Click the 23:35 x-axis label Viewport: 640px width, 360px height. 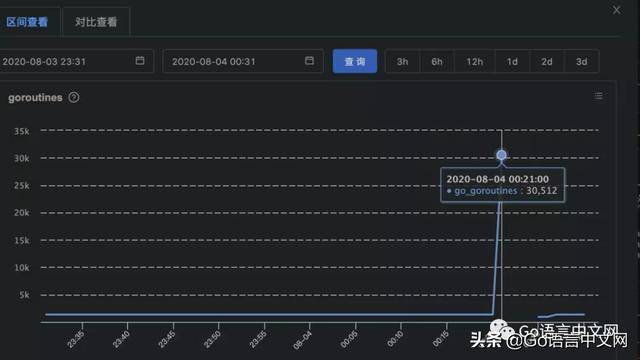[x=76, y=339]
